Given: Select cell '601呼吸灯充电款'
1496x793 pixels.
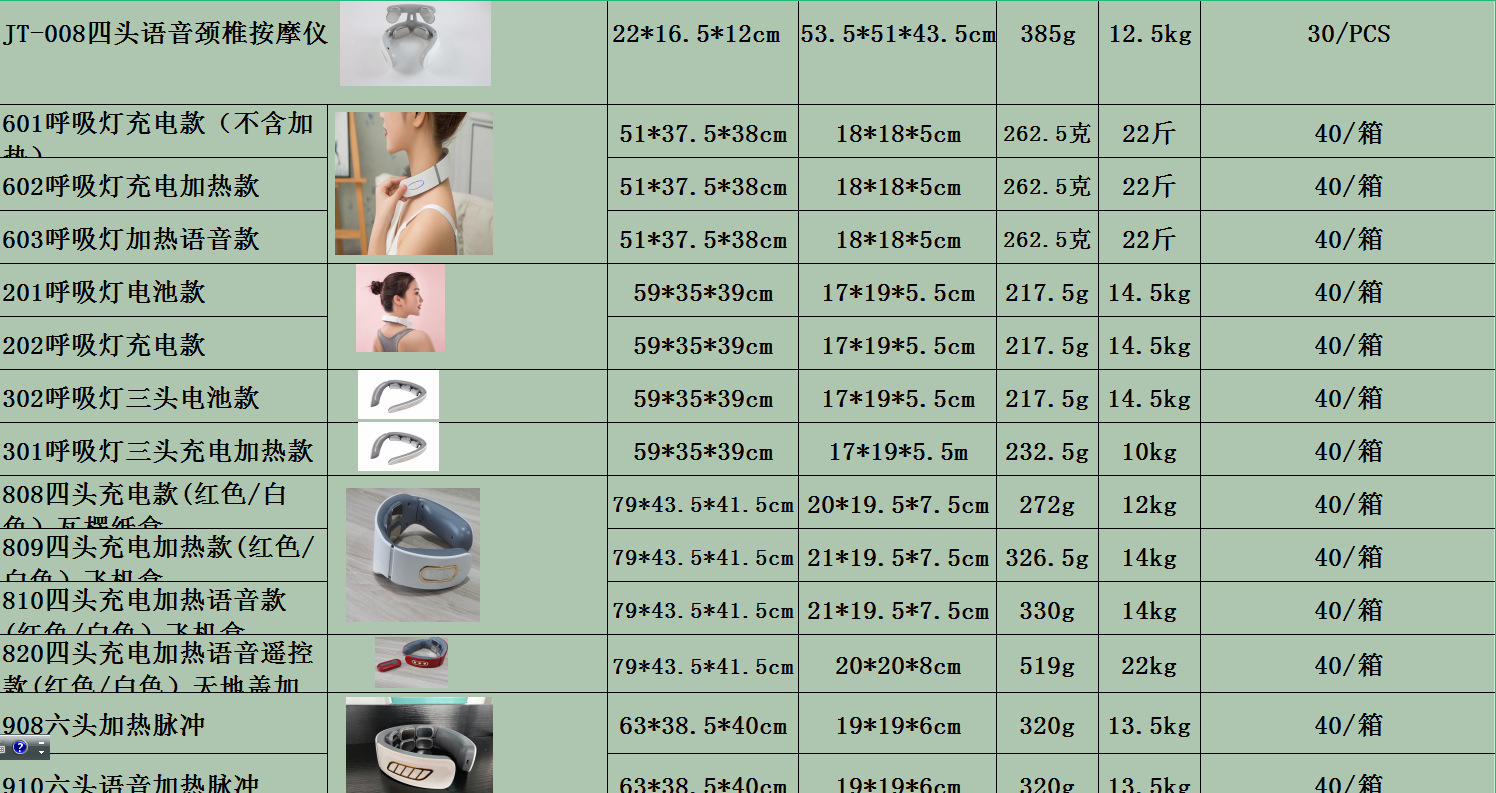Looking at the screenshot, I should pos(164,131).
